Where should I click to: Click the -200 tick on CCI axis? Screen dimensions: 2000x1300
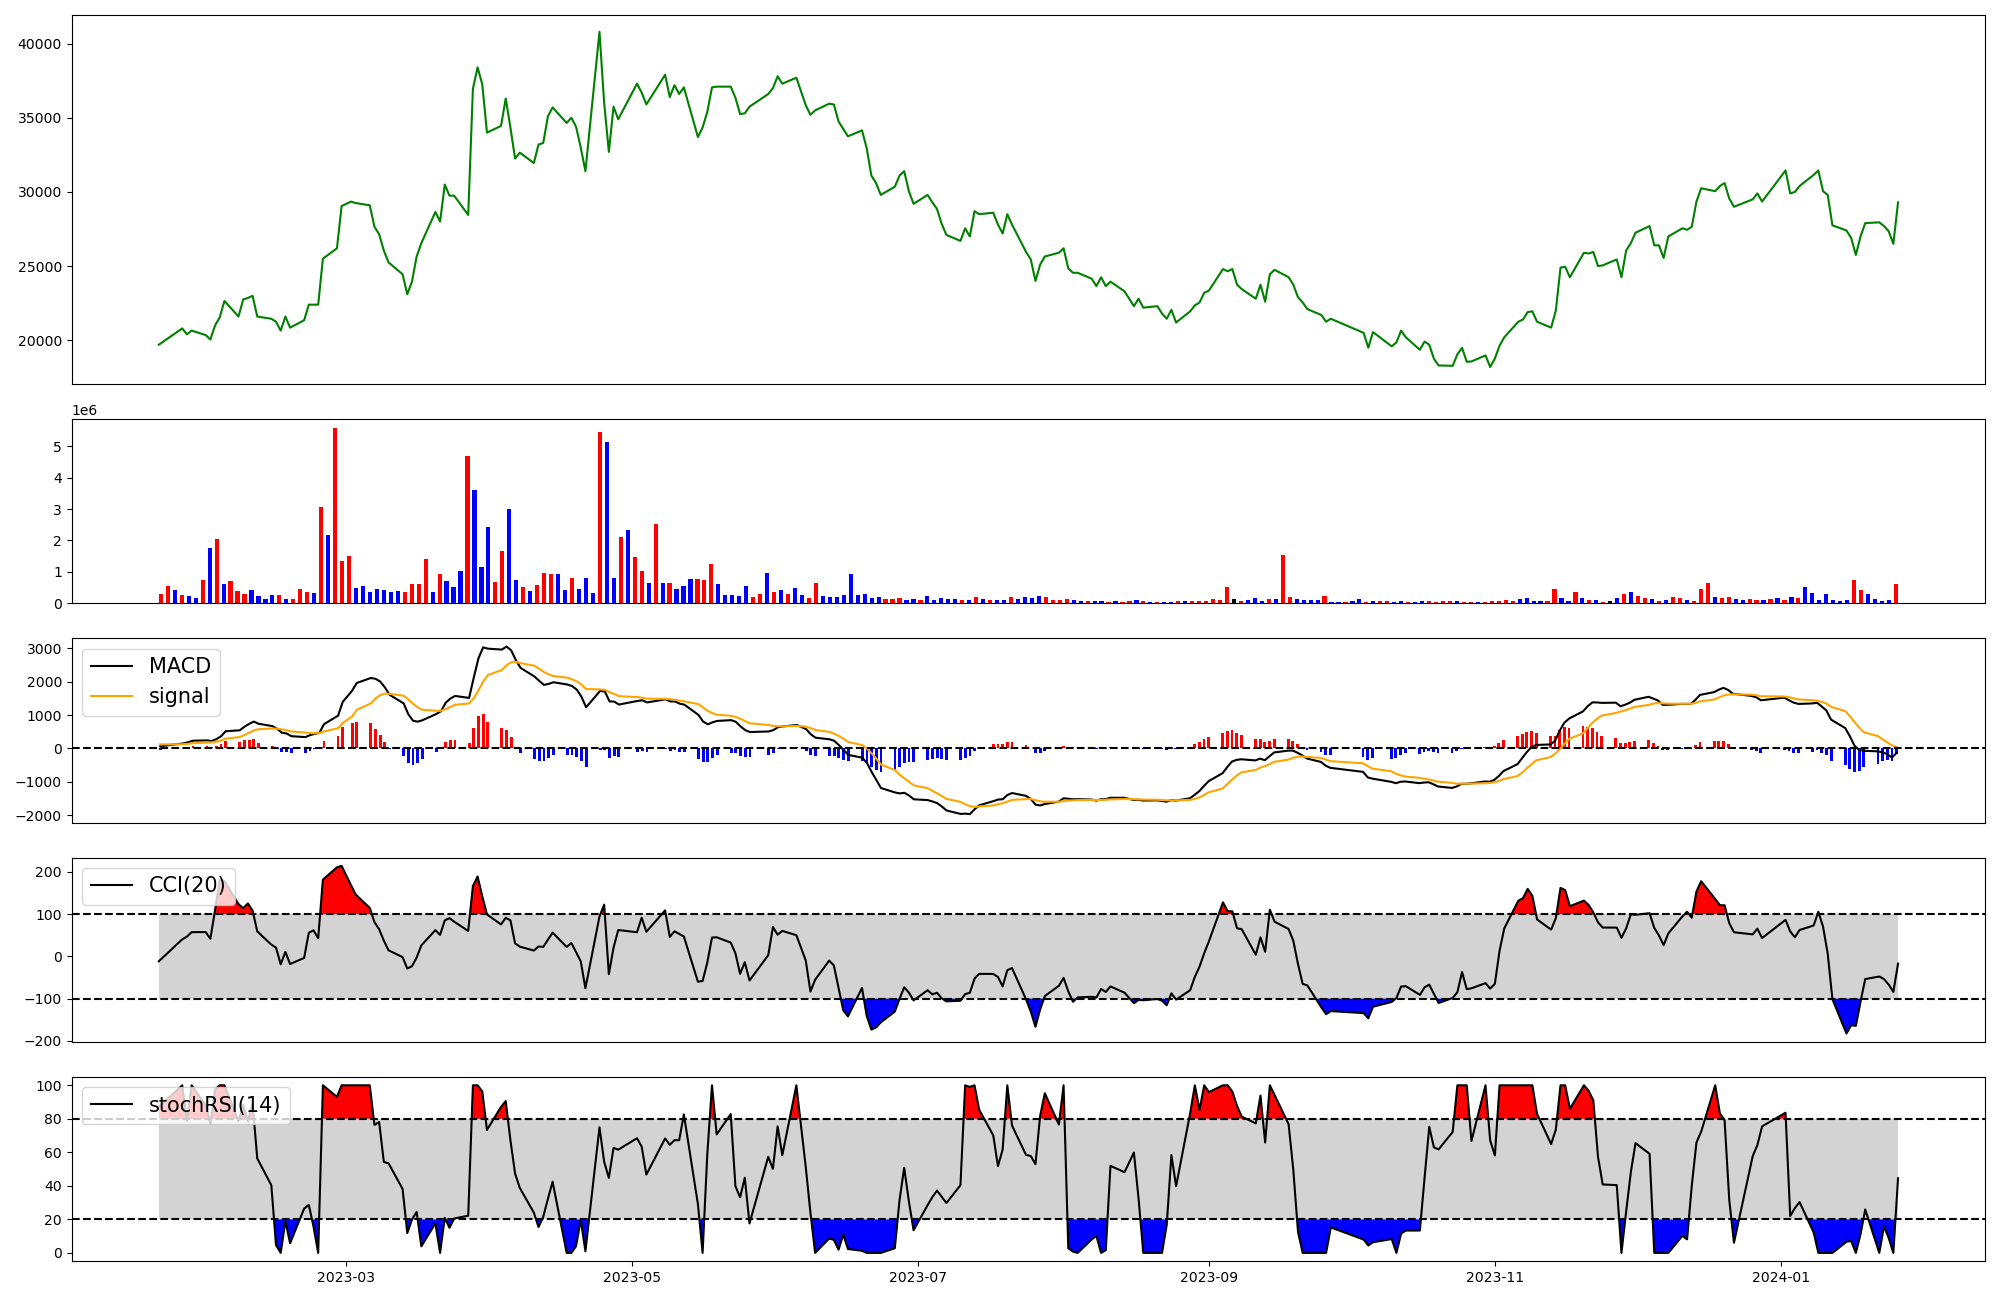click(x=41, y=1041)
